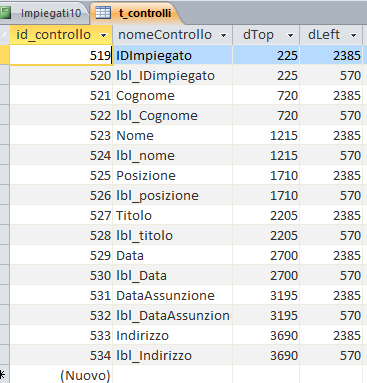
Task: Click the DataAssunzione cell in row 531
Action: [x=173, y=295]
